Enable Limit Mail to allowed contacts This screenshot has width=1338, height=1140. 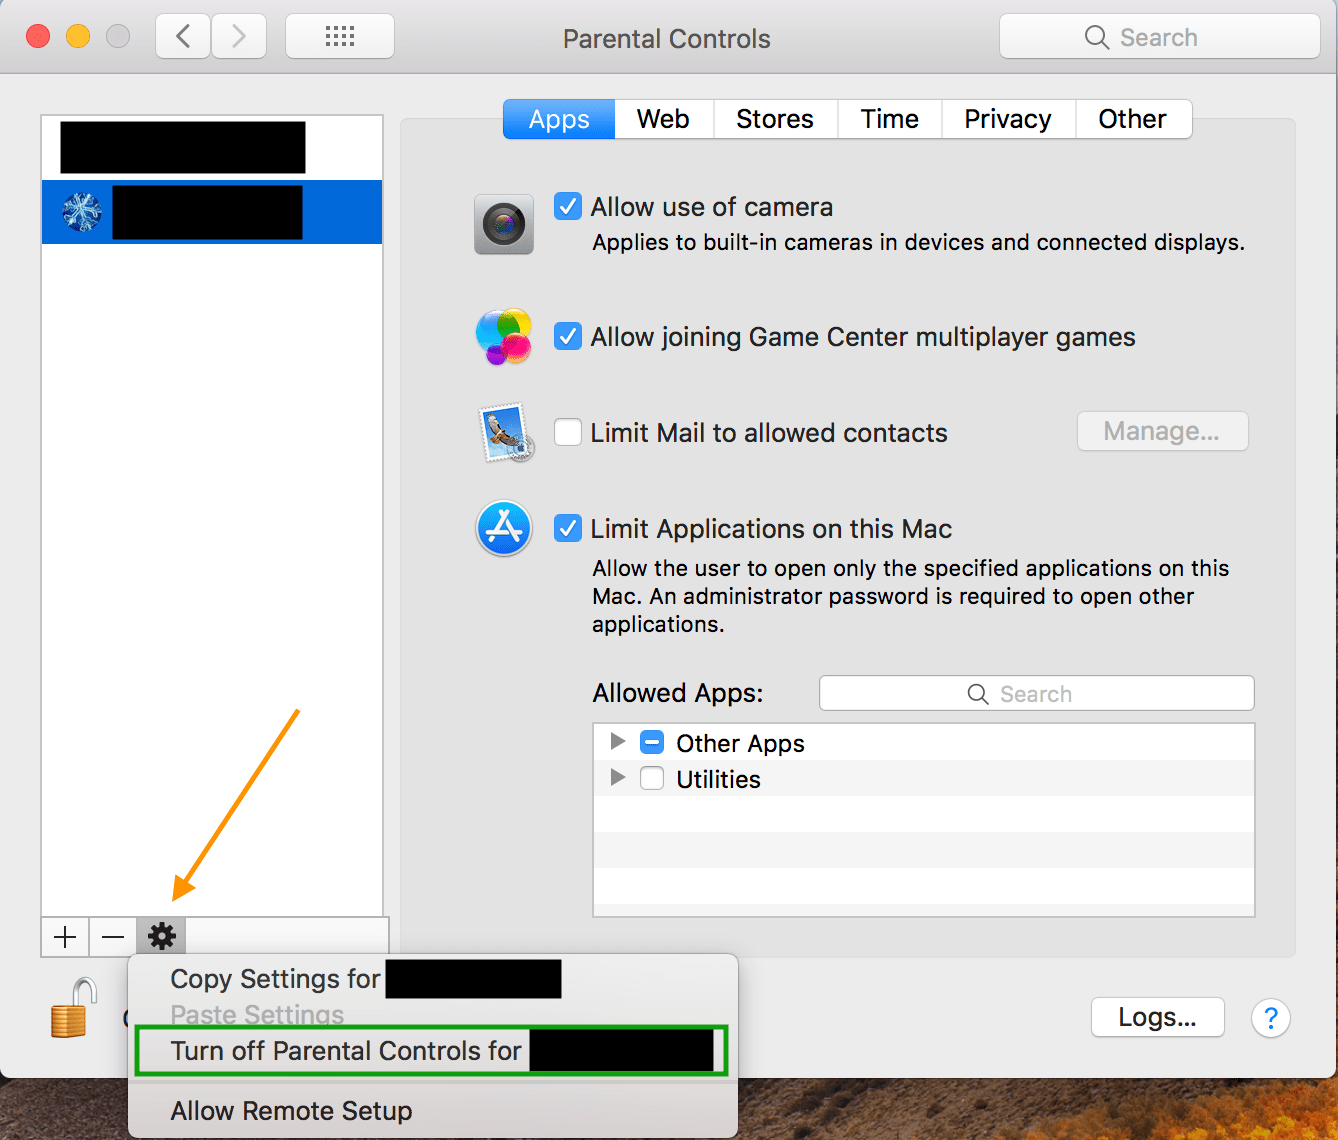(x=567, y=432)
